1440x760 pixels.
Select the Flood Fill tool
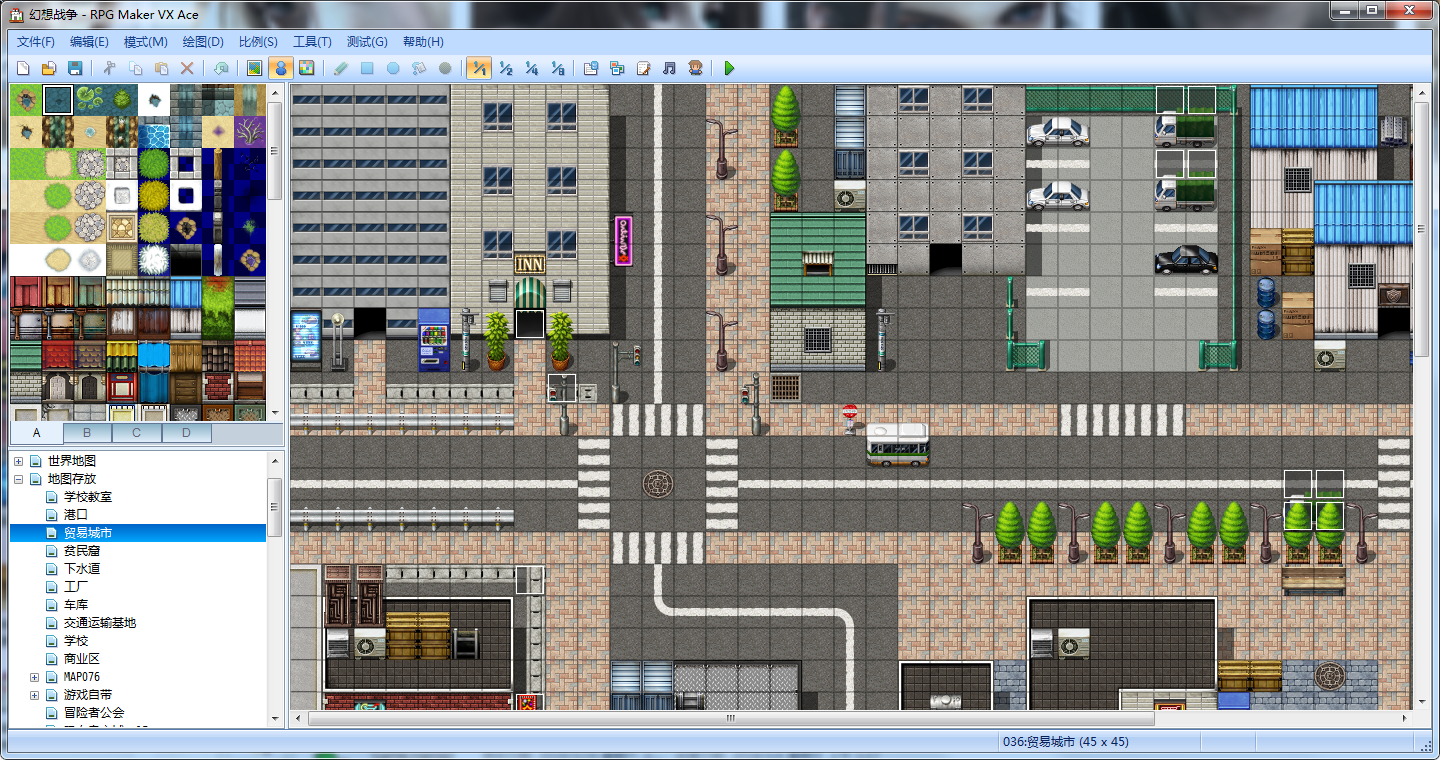pyautogui.click(x=419, y=68)
